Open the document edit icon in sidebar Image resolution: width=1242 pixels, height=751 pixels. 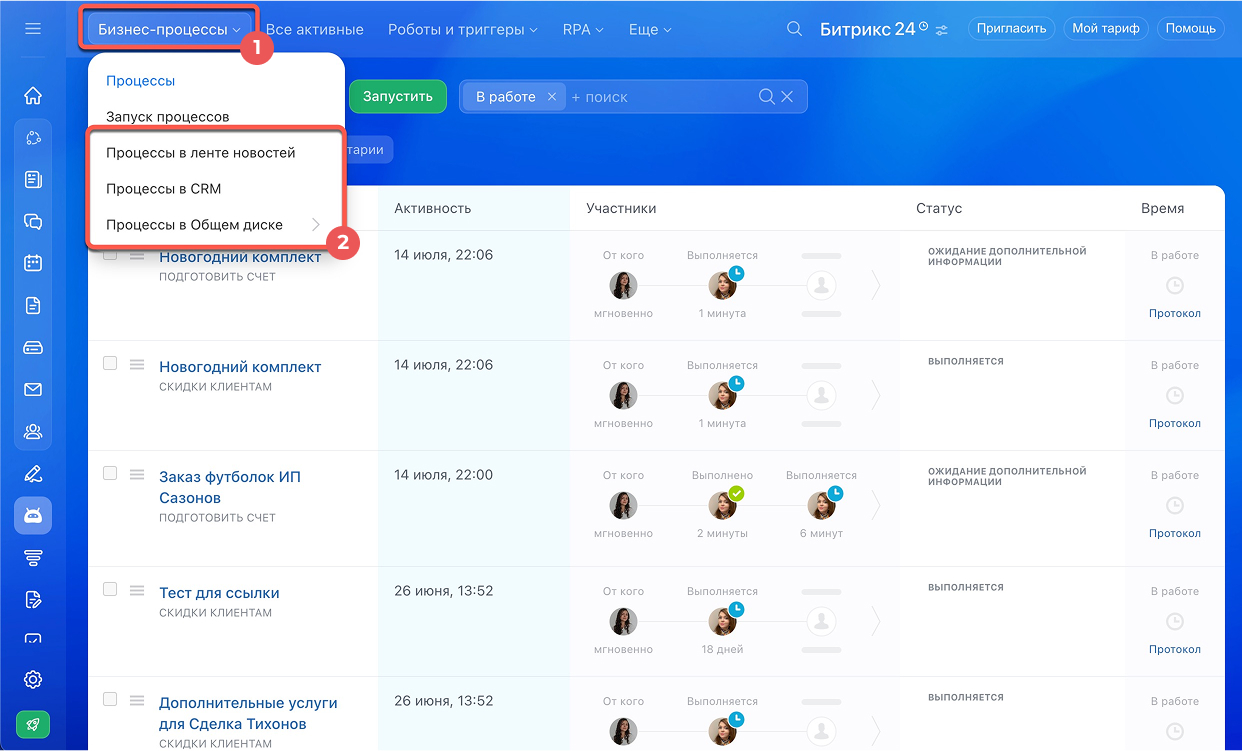pyautogui.click(x=33, y=600)
